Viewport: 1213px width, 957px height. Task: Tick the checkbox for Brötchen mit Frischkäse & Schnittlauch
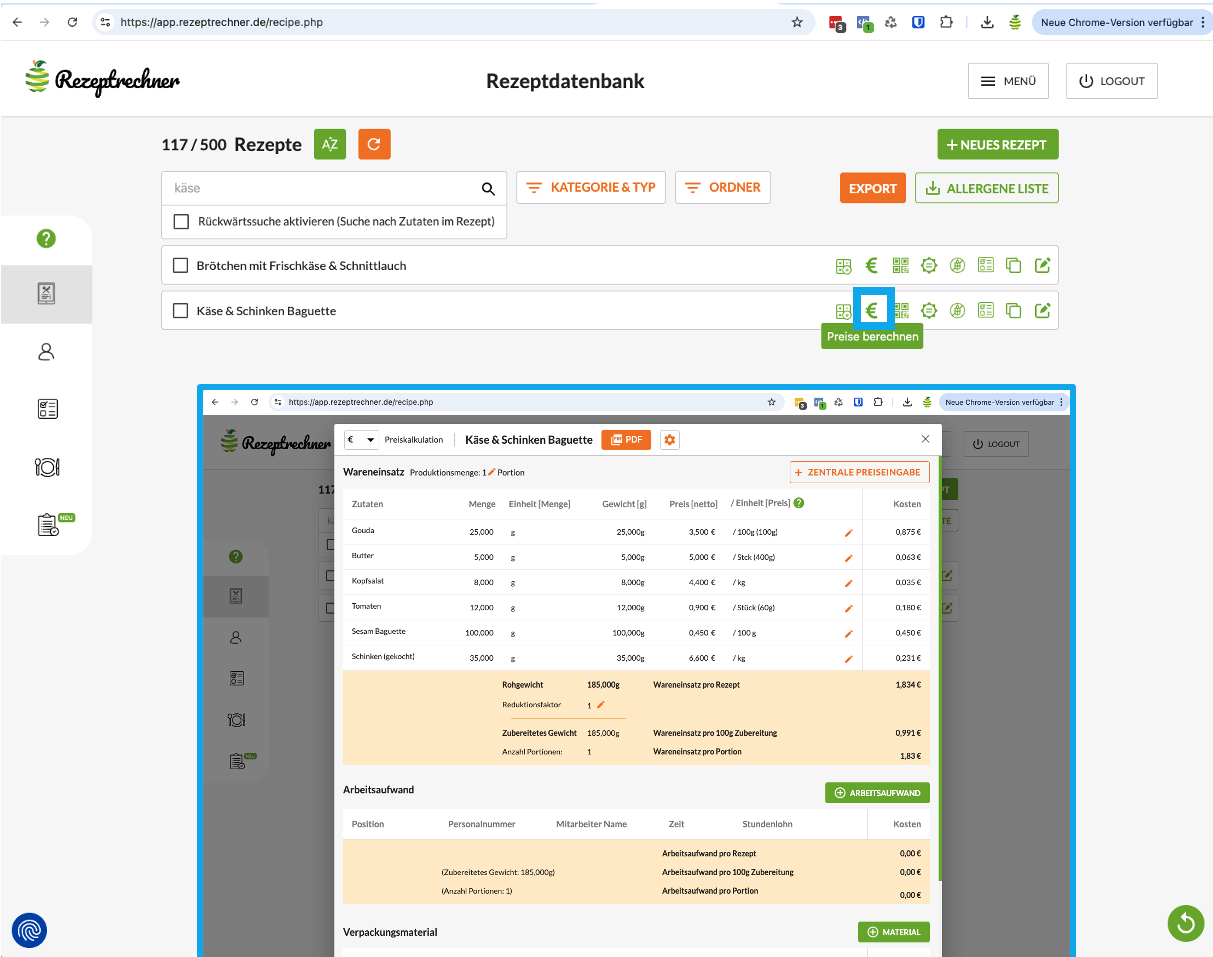click(x=181, y=265)
